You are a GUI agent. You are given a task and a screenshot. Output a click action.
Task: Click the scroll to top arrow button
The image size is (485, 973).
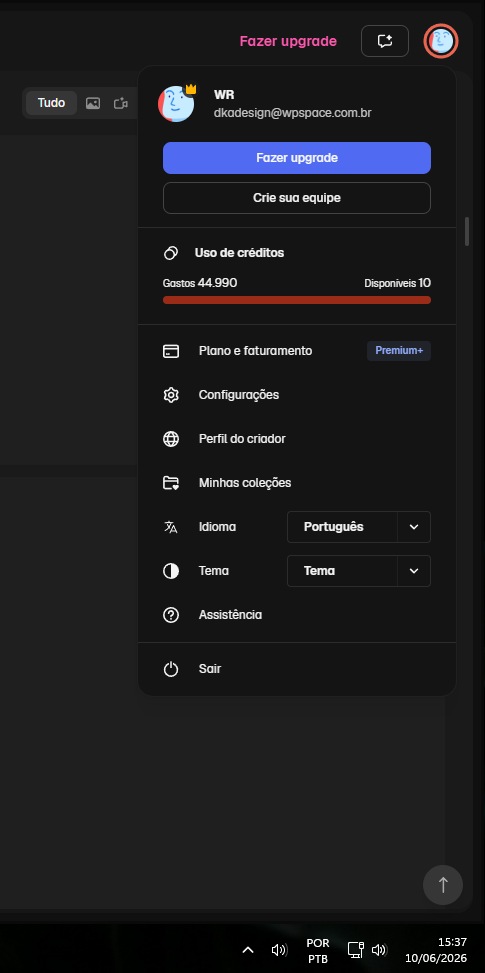click(x=443, y=885)
